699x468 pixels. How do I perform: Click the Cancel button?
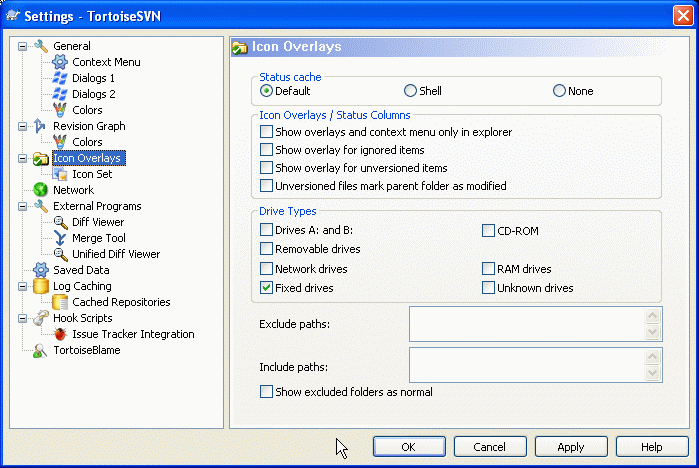tap(490, 447)
